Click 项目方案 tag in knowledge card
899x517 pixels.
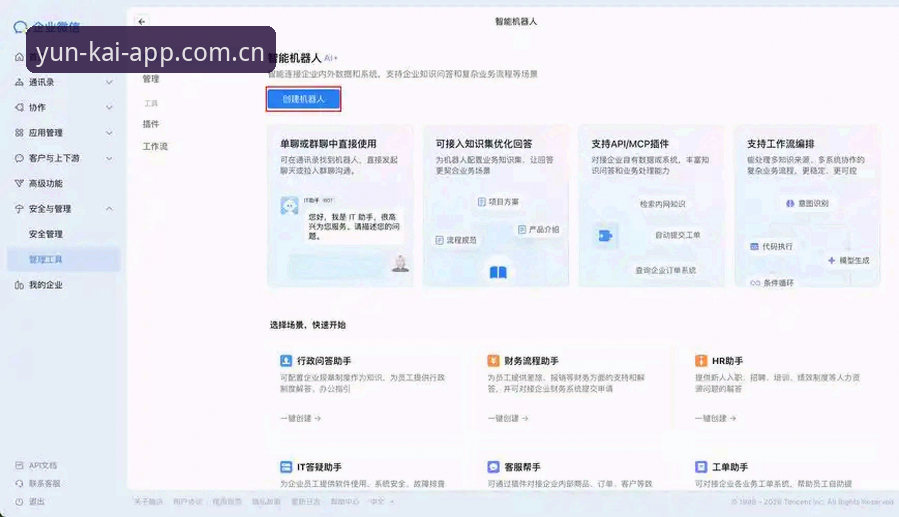[x=498, y=202]
